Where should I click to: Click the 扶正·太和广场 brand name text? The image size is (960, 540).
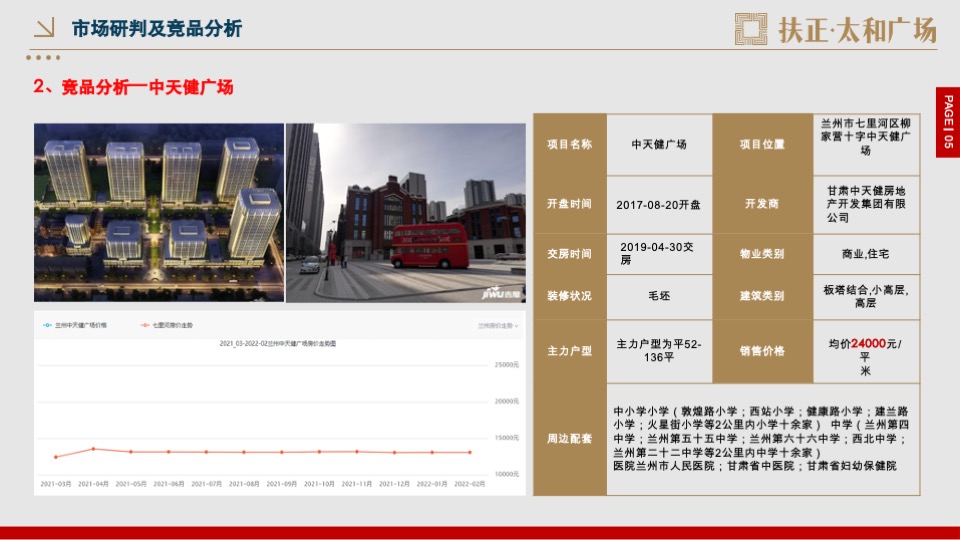point(858,30)
